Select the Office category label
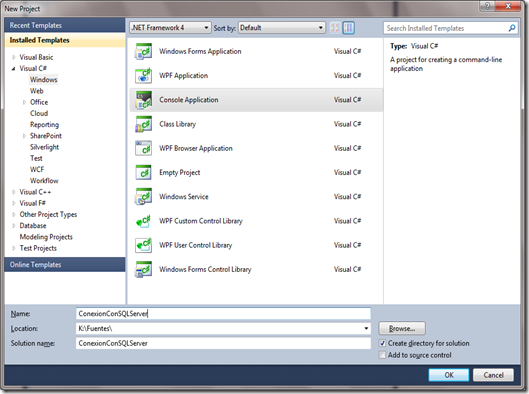 click(x=39, y=102)
